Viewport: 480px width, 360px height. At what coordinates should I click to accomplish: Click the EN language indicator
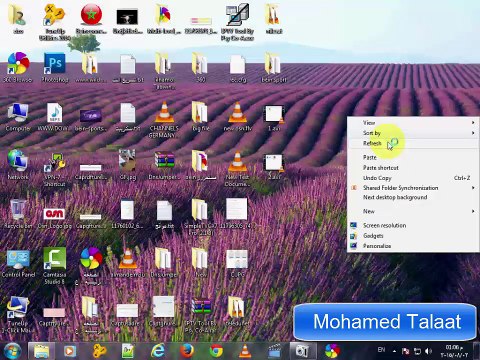click(381, 350)
